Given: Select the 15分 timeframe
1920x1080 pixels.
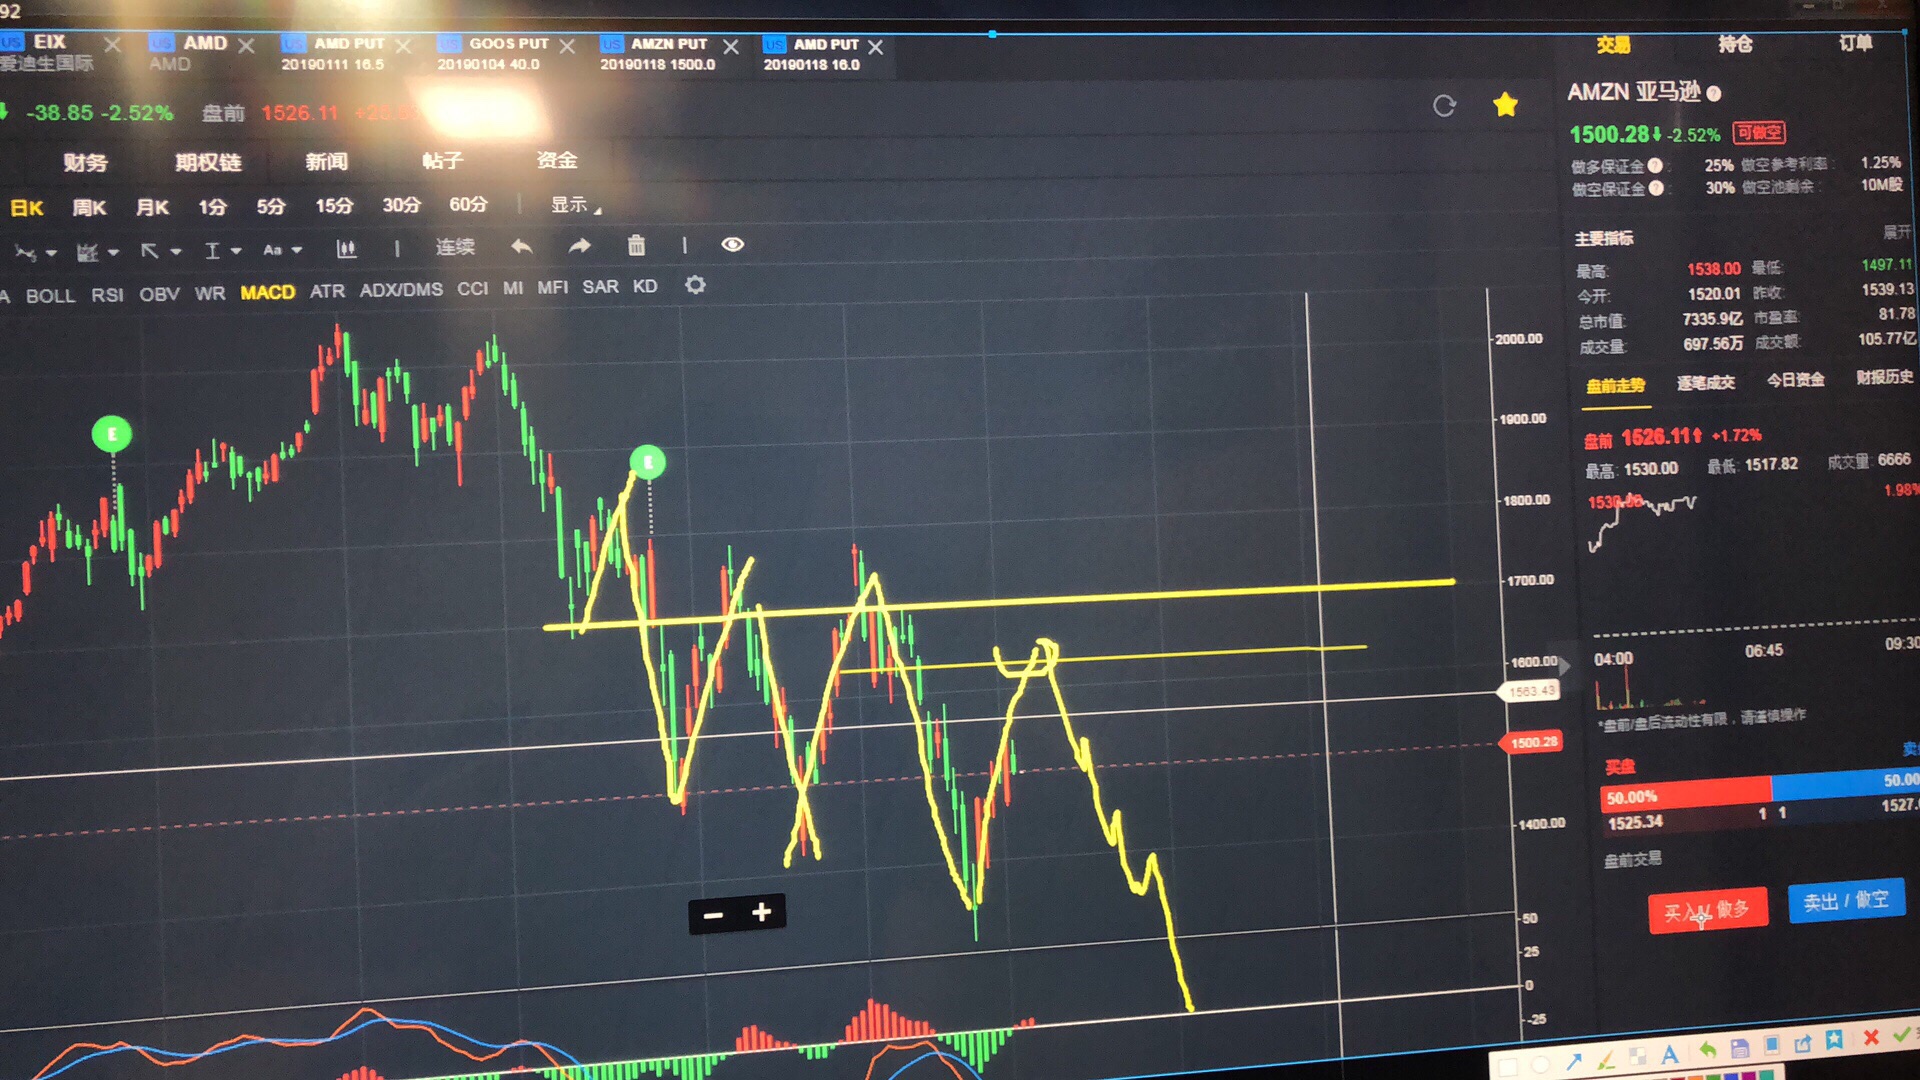Looking at the screenshot, I should pos(334,205).
